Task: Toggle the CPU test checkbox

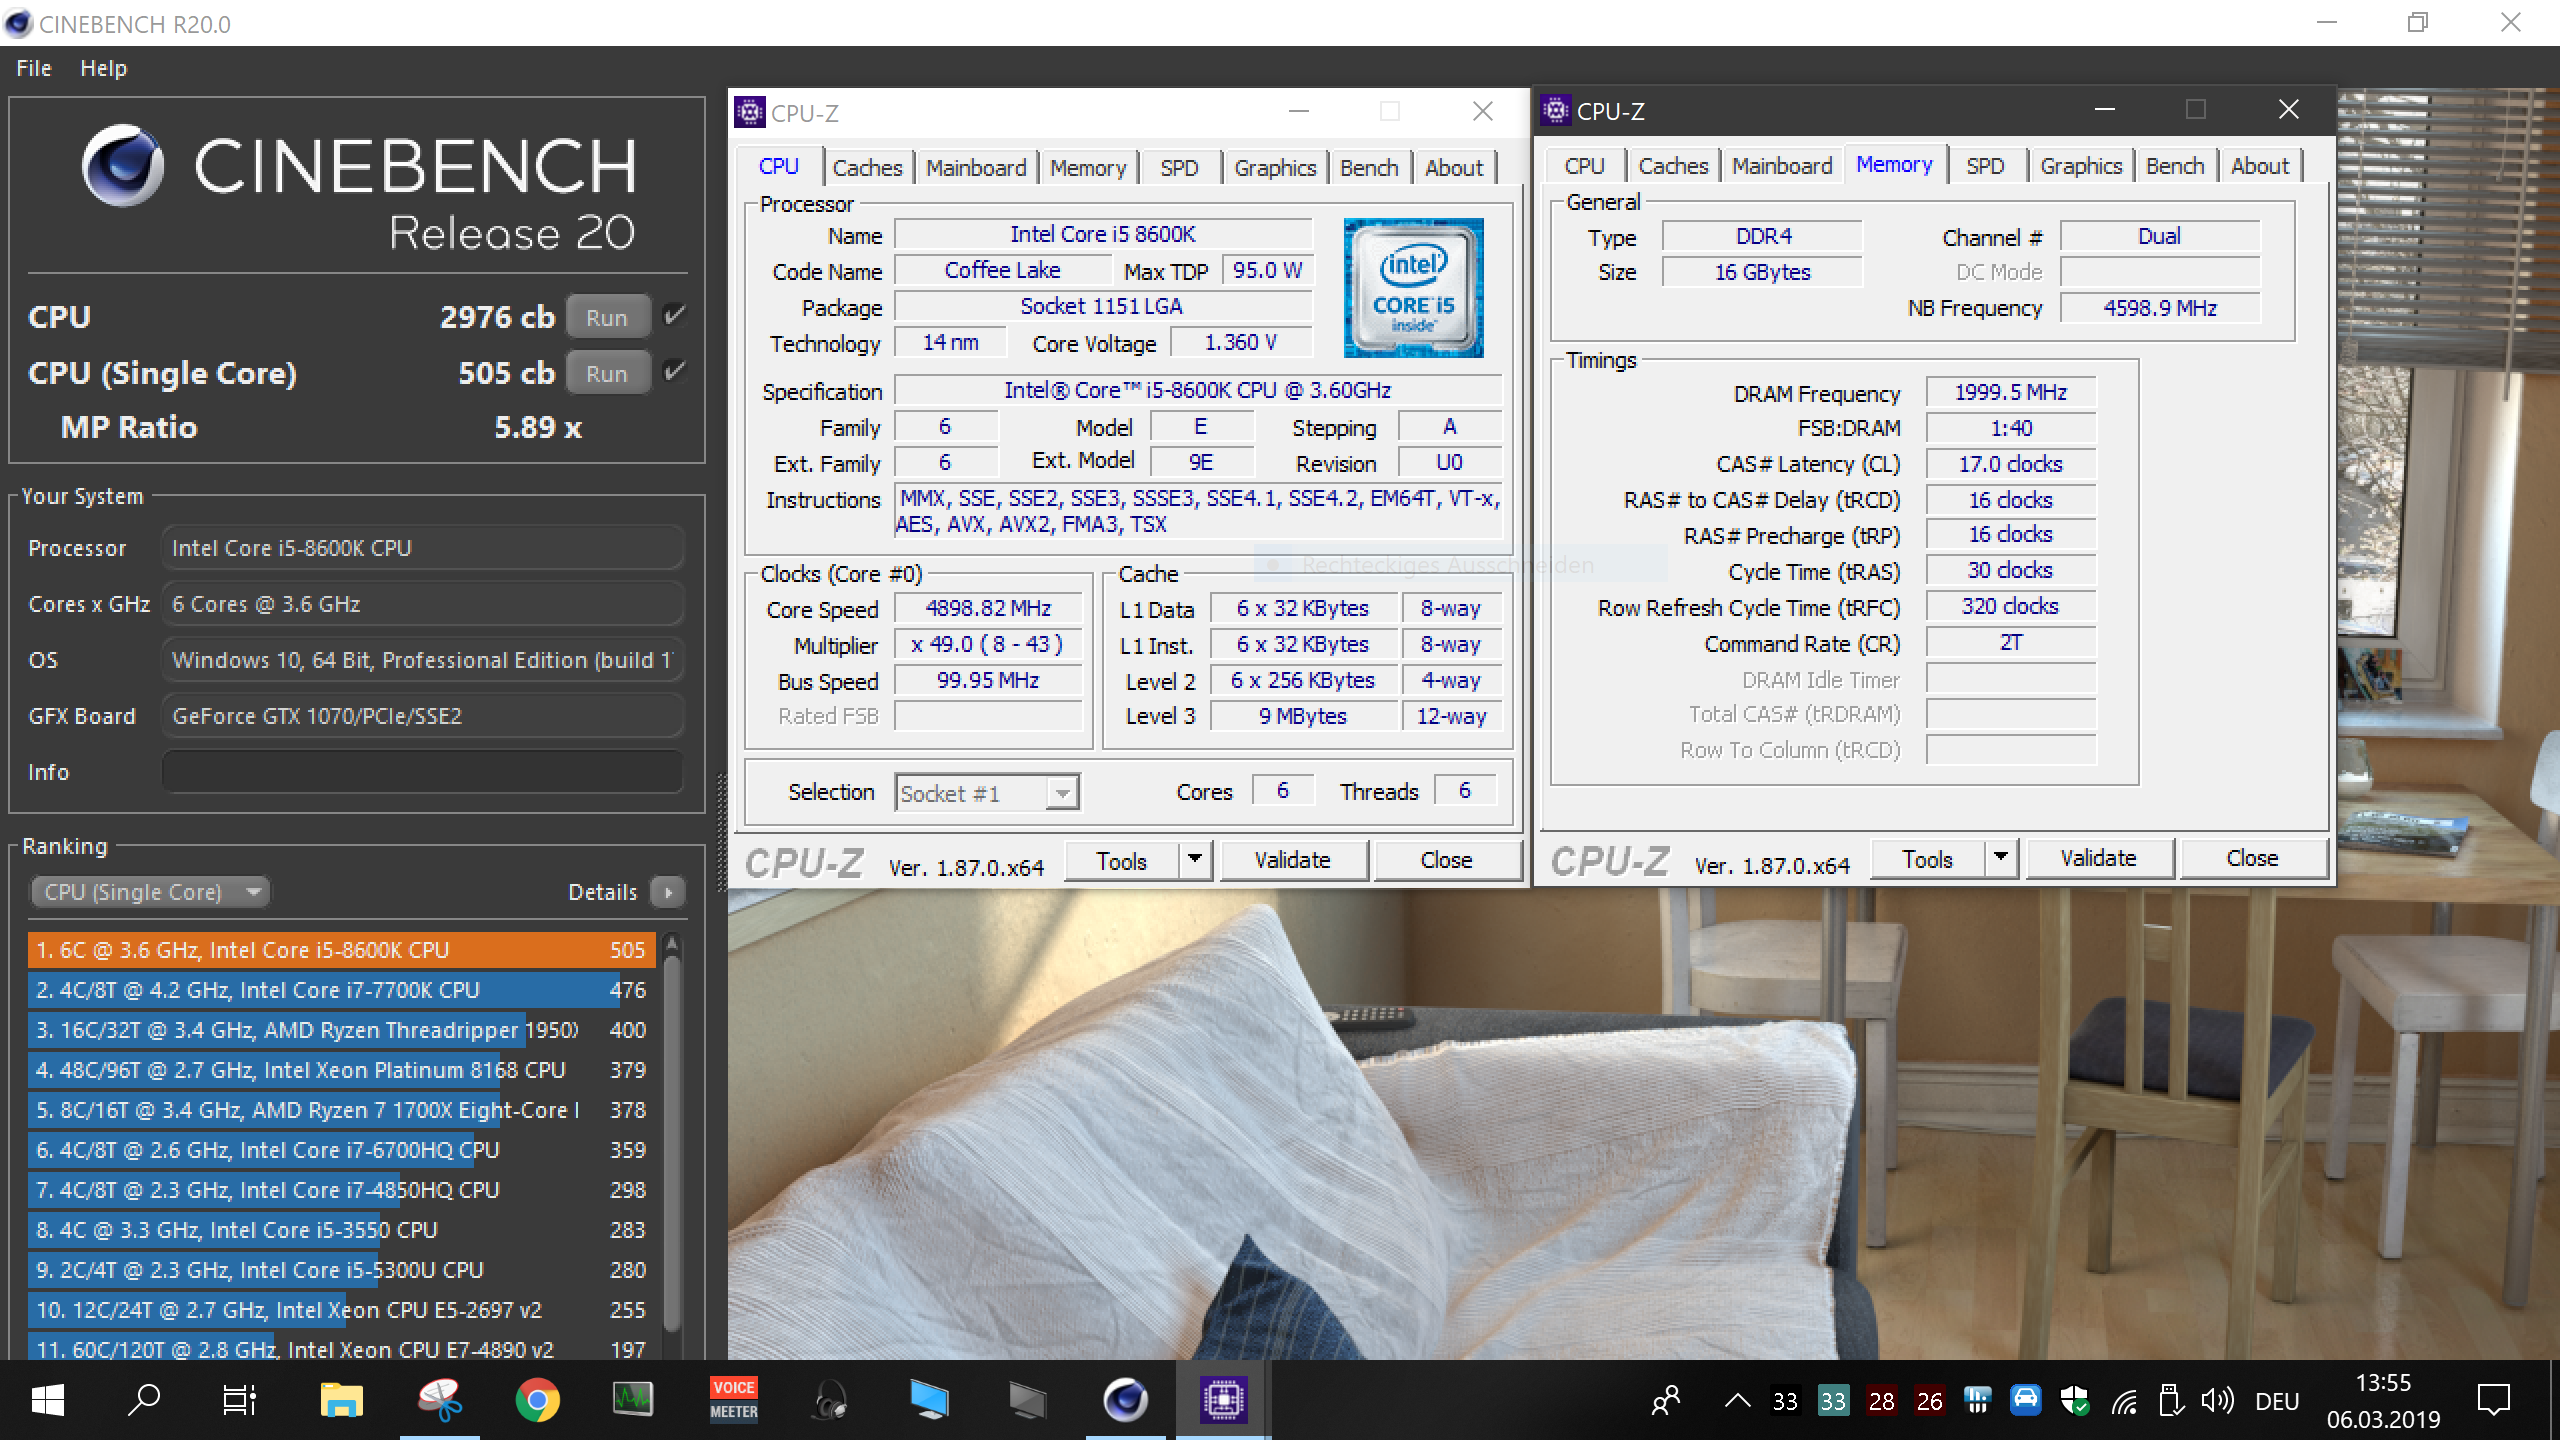Action: (675, 316)
